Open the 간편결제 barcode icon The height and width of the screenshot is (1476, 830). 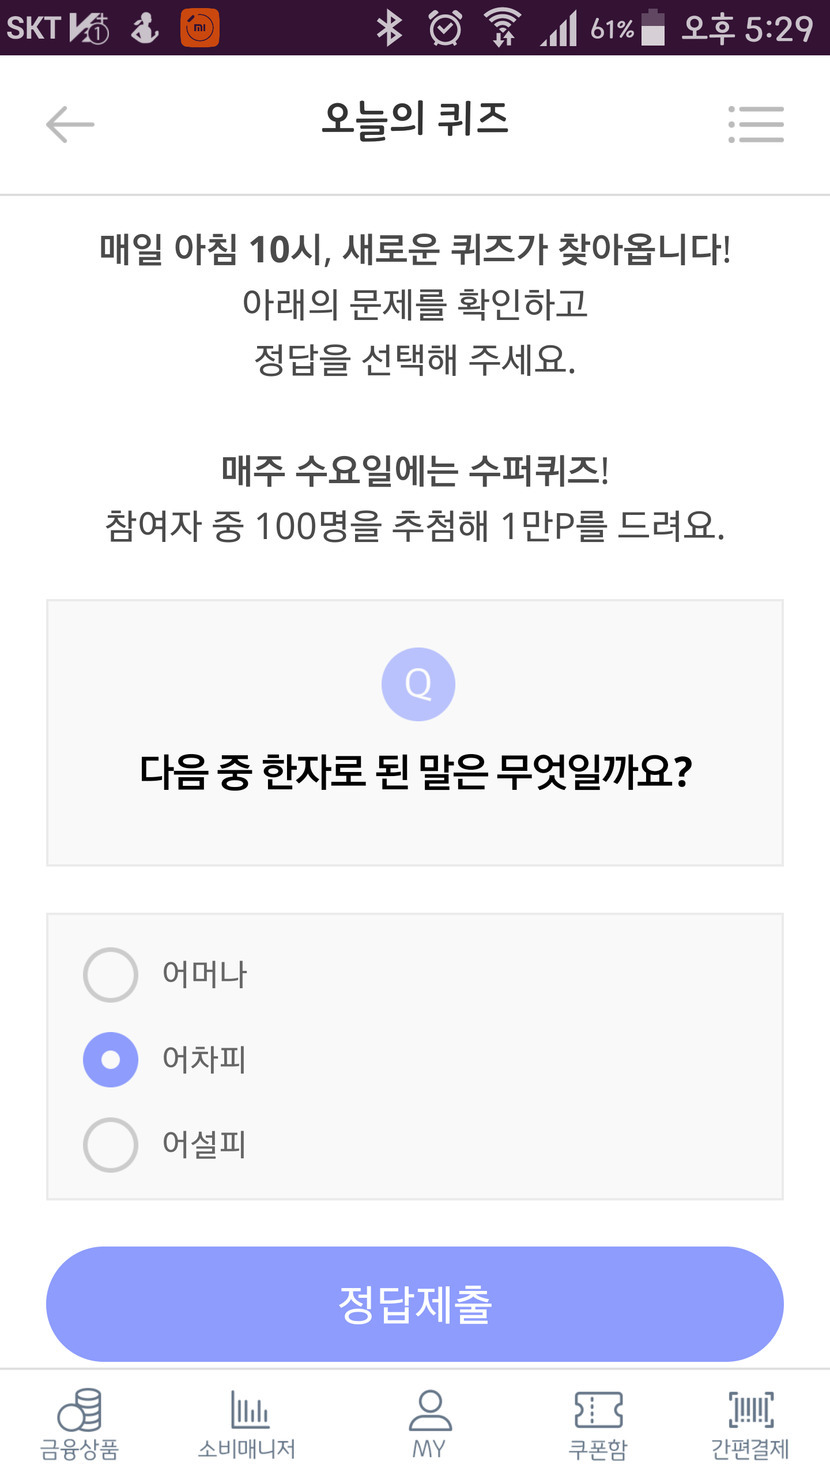point(750,1412)
